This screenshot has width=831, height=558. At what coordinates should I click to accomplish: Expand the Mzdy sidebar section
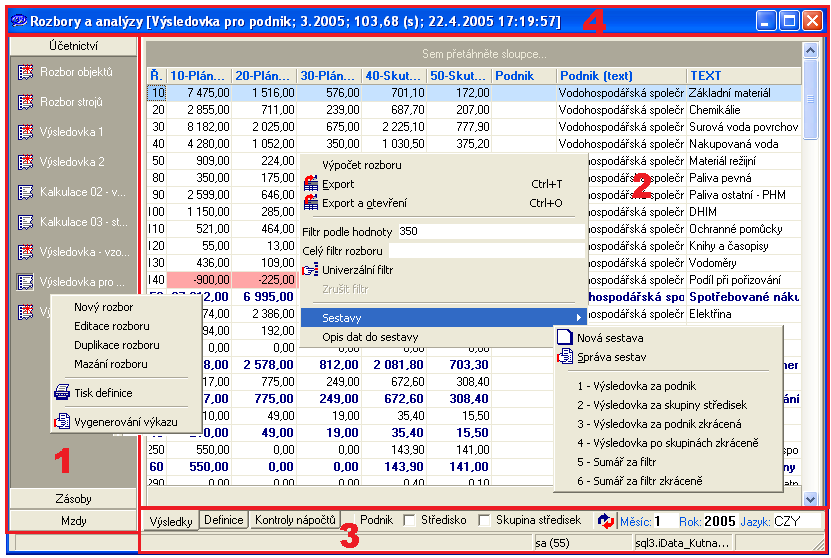73,521
